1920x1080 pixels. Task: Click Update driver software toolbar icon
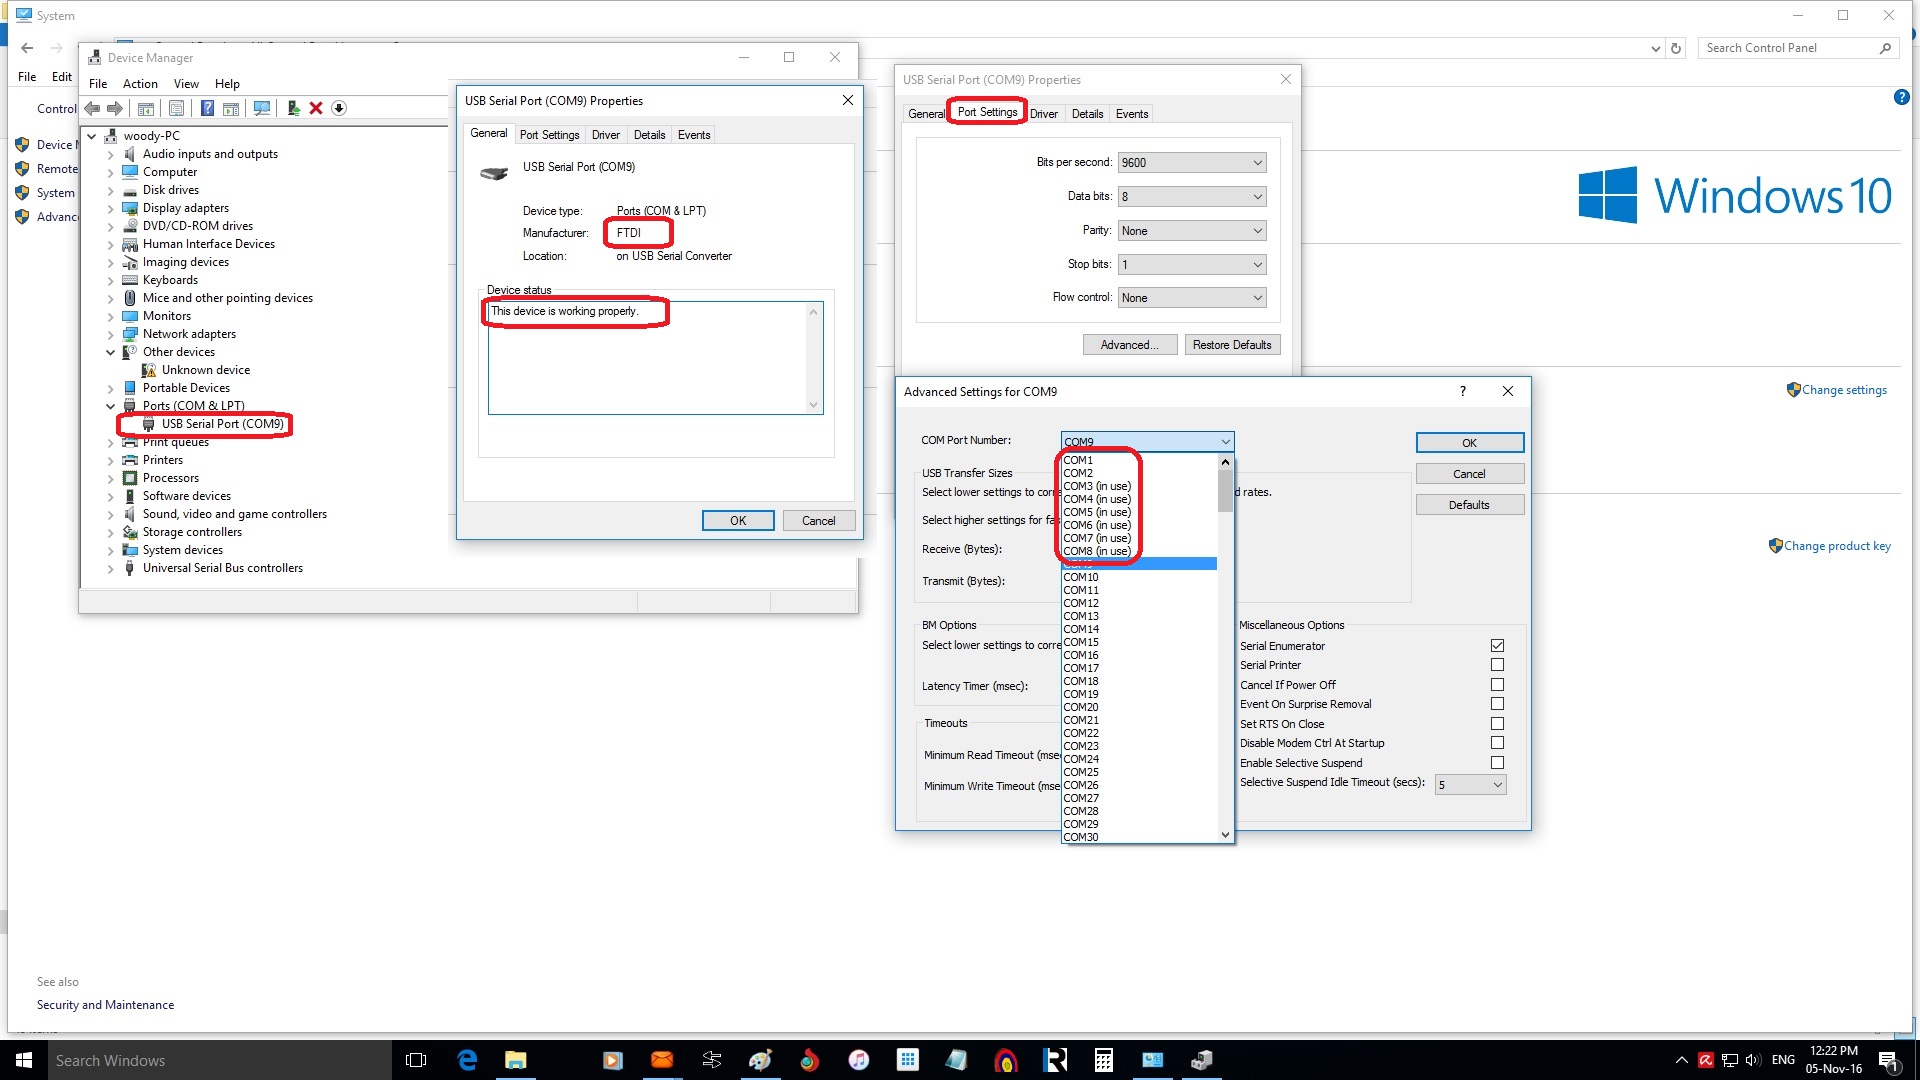(x=293, y=108)
